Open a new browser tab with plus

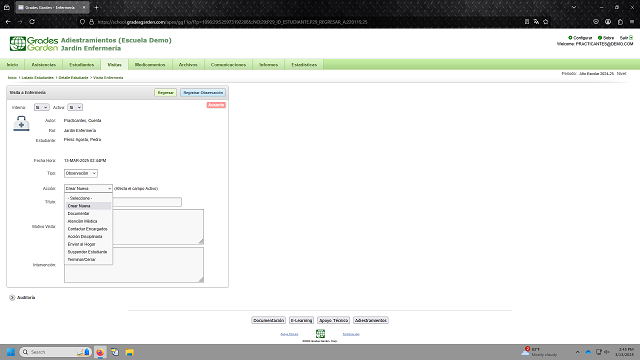tap(96, 7)
